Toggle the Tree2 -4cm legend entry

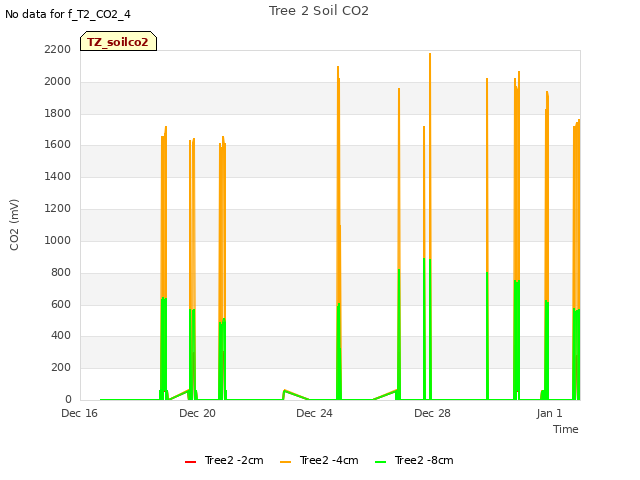(319, 460)
